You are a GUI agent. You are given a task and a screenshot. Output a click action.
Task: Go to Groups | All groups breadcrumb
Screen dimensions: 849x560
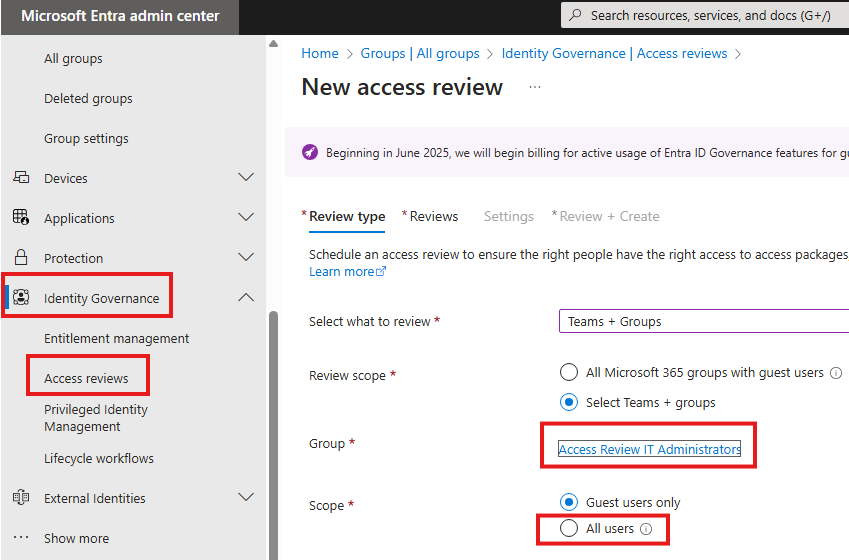pyautogui.click(x=420, y=54)
